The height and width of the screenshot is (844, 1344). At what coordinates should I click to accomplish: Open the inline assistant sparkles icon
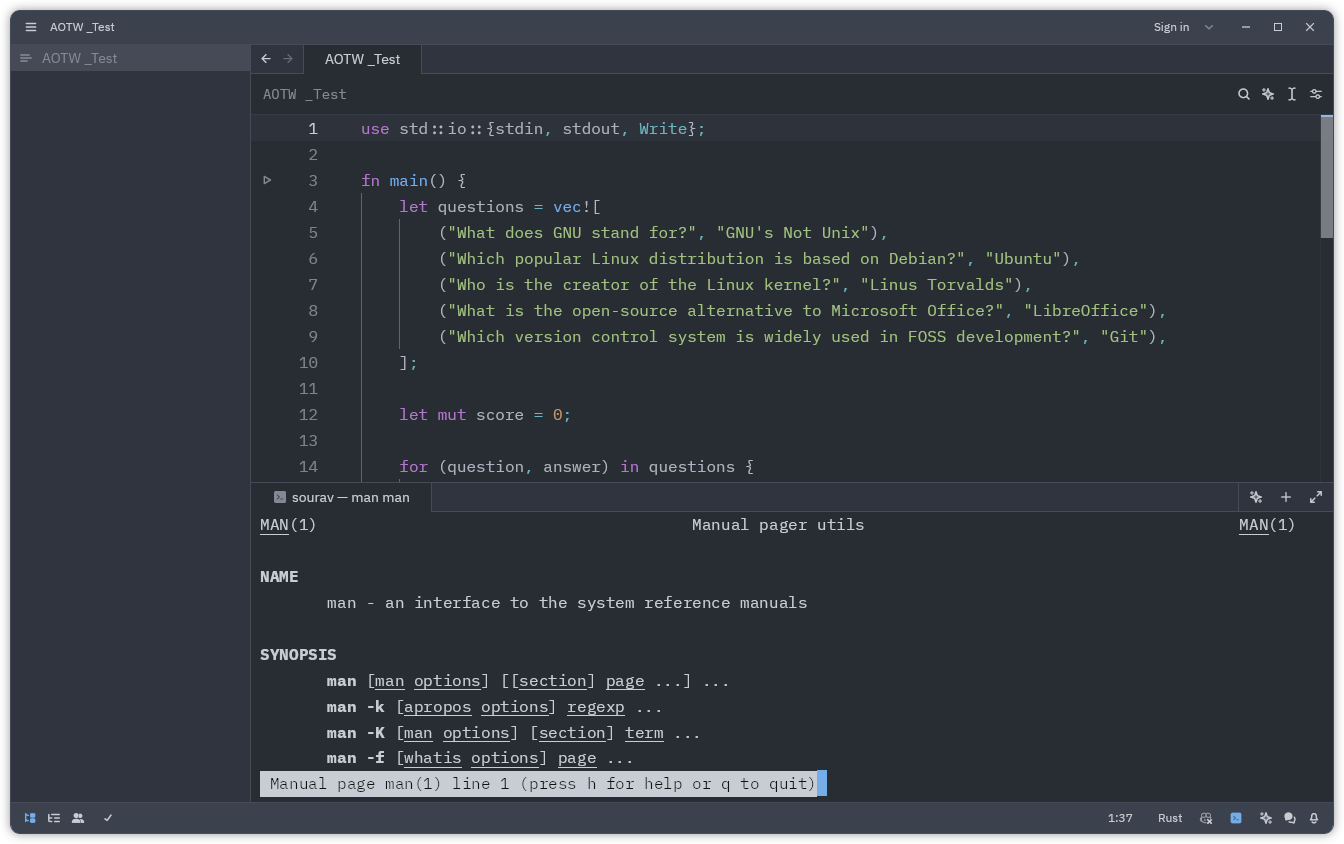1267,93
